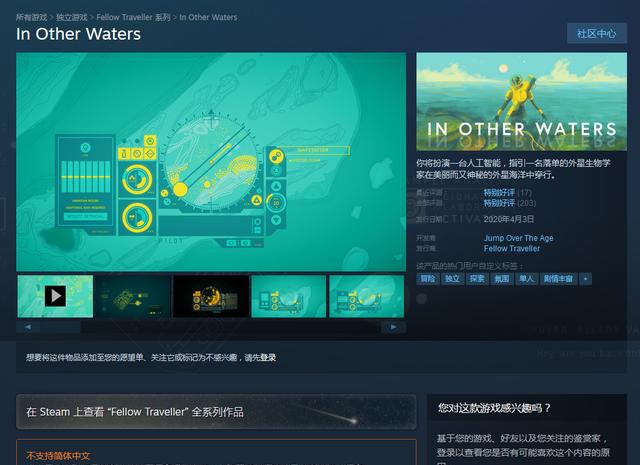Open developer Jump Over The Age link
The height and width of the screenshot is (465, 640).
pos(519,238)
